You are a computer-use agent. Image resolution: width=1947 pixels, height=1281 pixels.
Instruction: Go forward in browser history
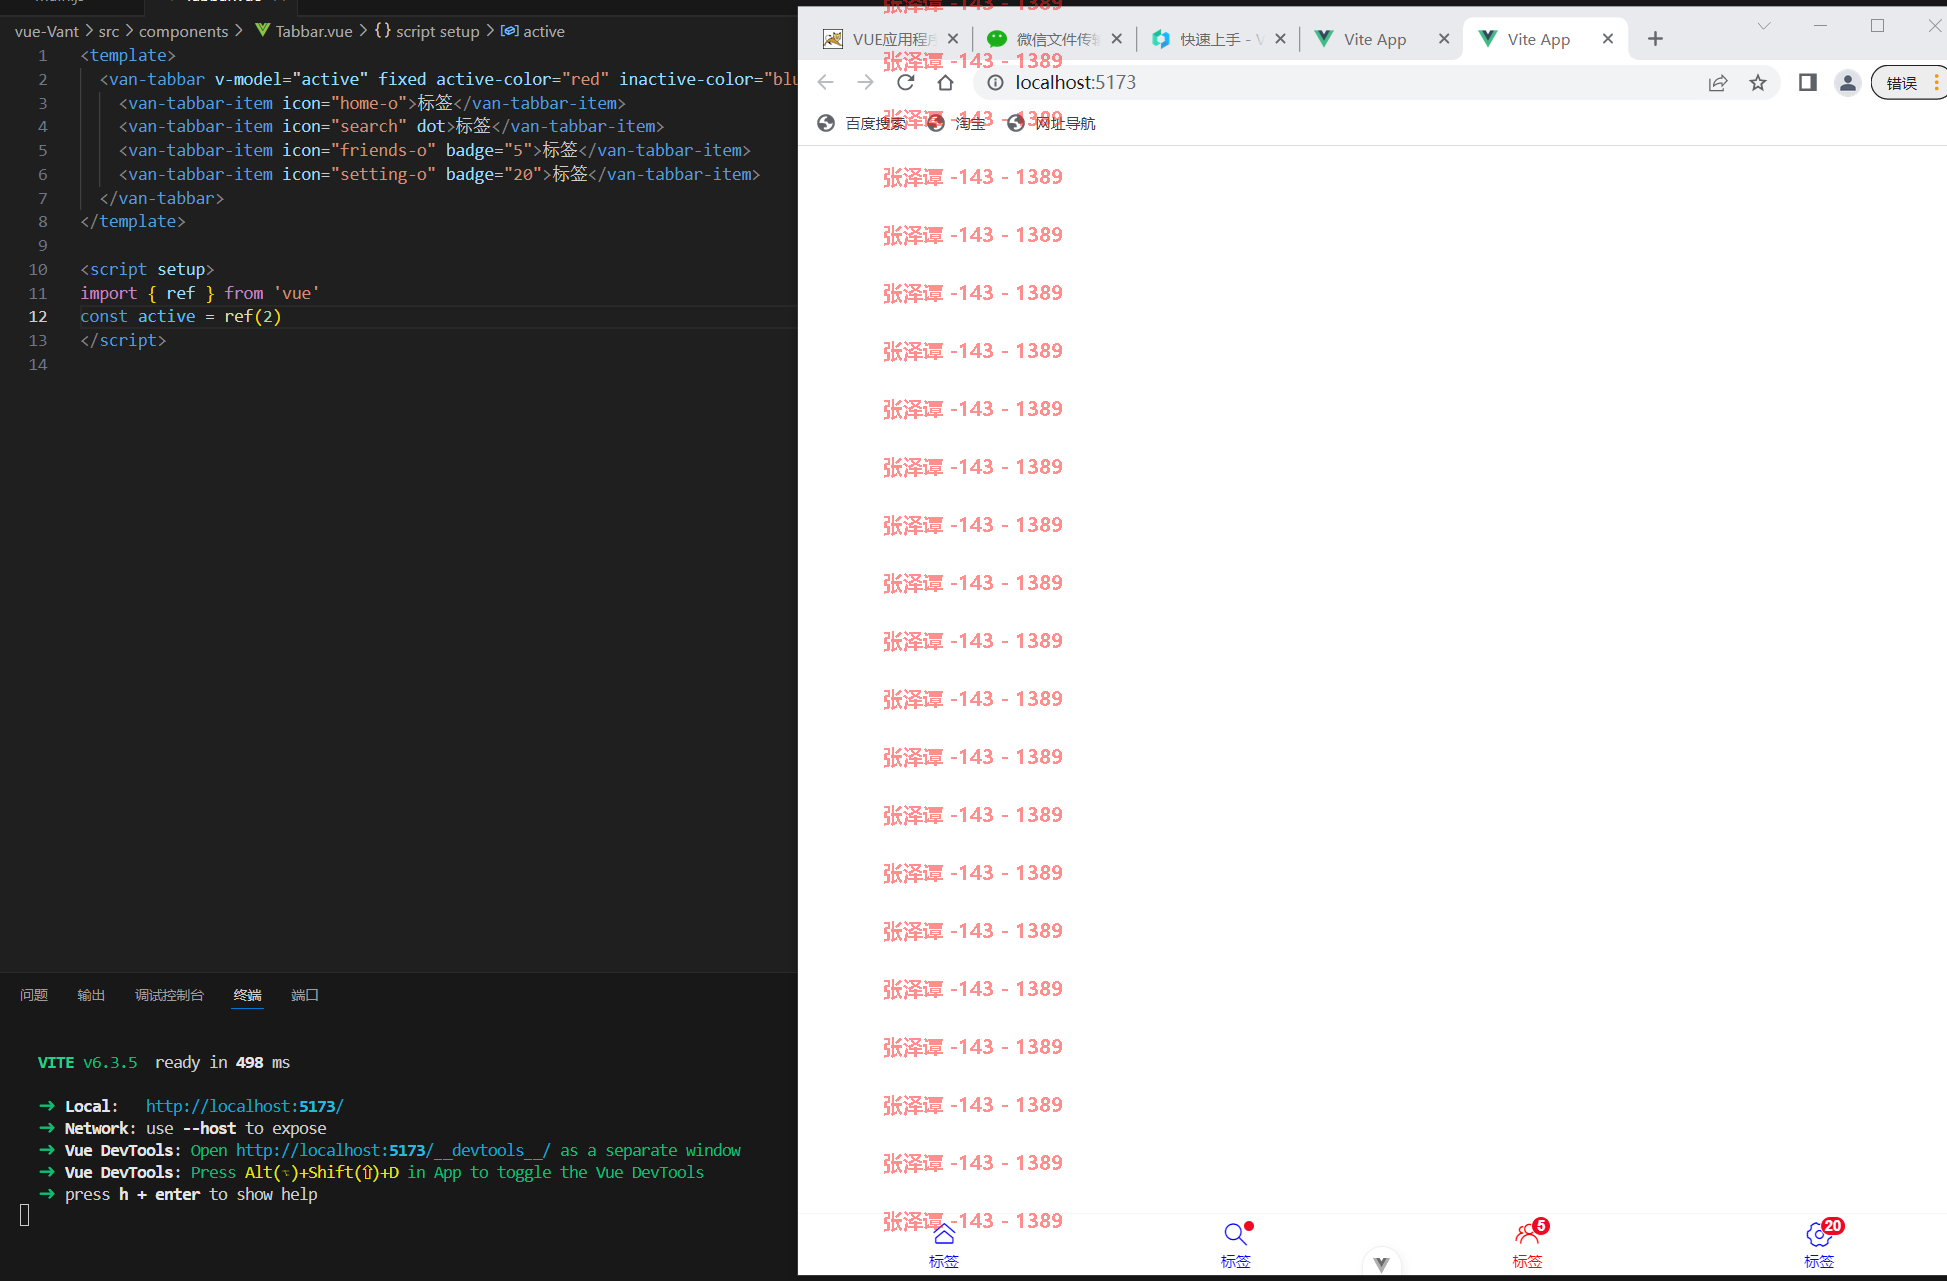(x=866, y=83)
